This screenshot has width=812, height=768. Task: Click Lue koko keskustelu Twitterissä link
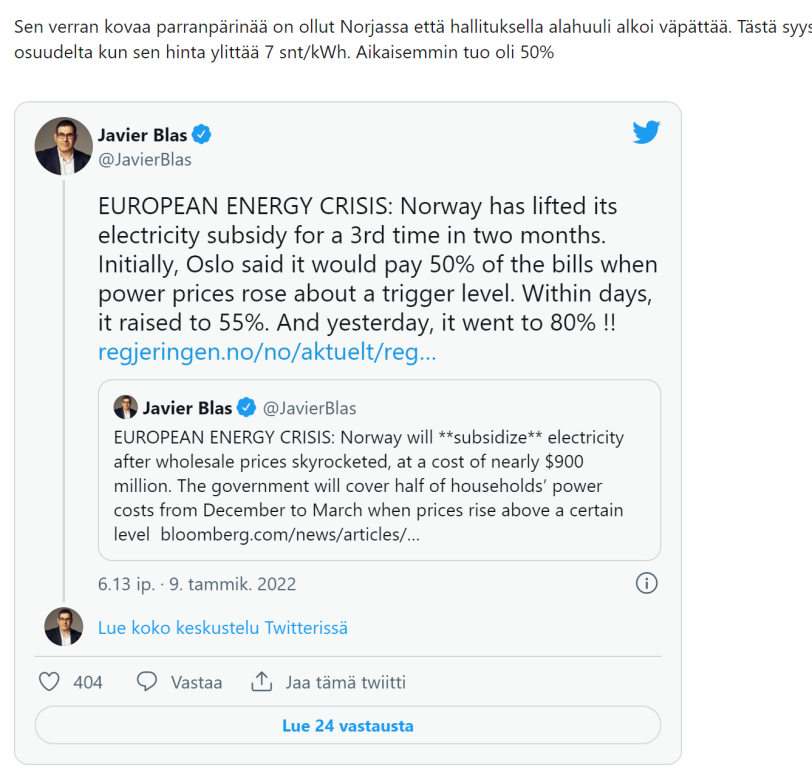click(222, 628)
